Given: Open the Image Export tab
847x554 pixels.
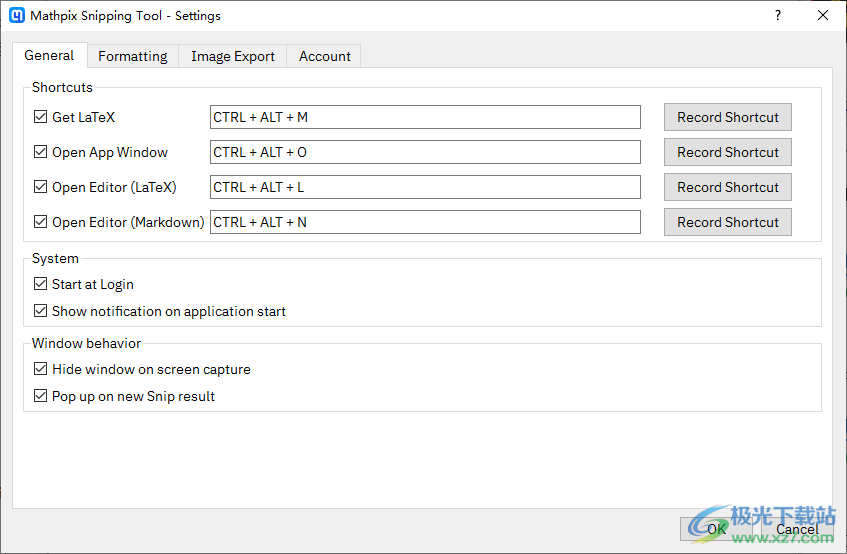Looking at the screenshot, I should (233, 56).
